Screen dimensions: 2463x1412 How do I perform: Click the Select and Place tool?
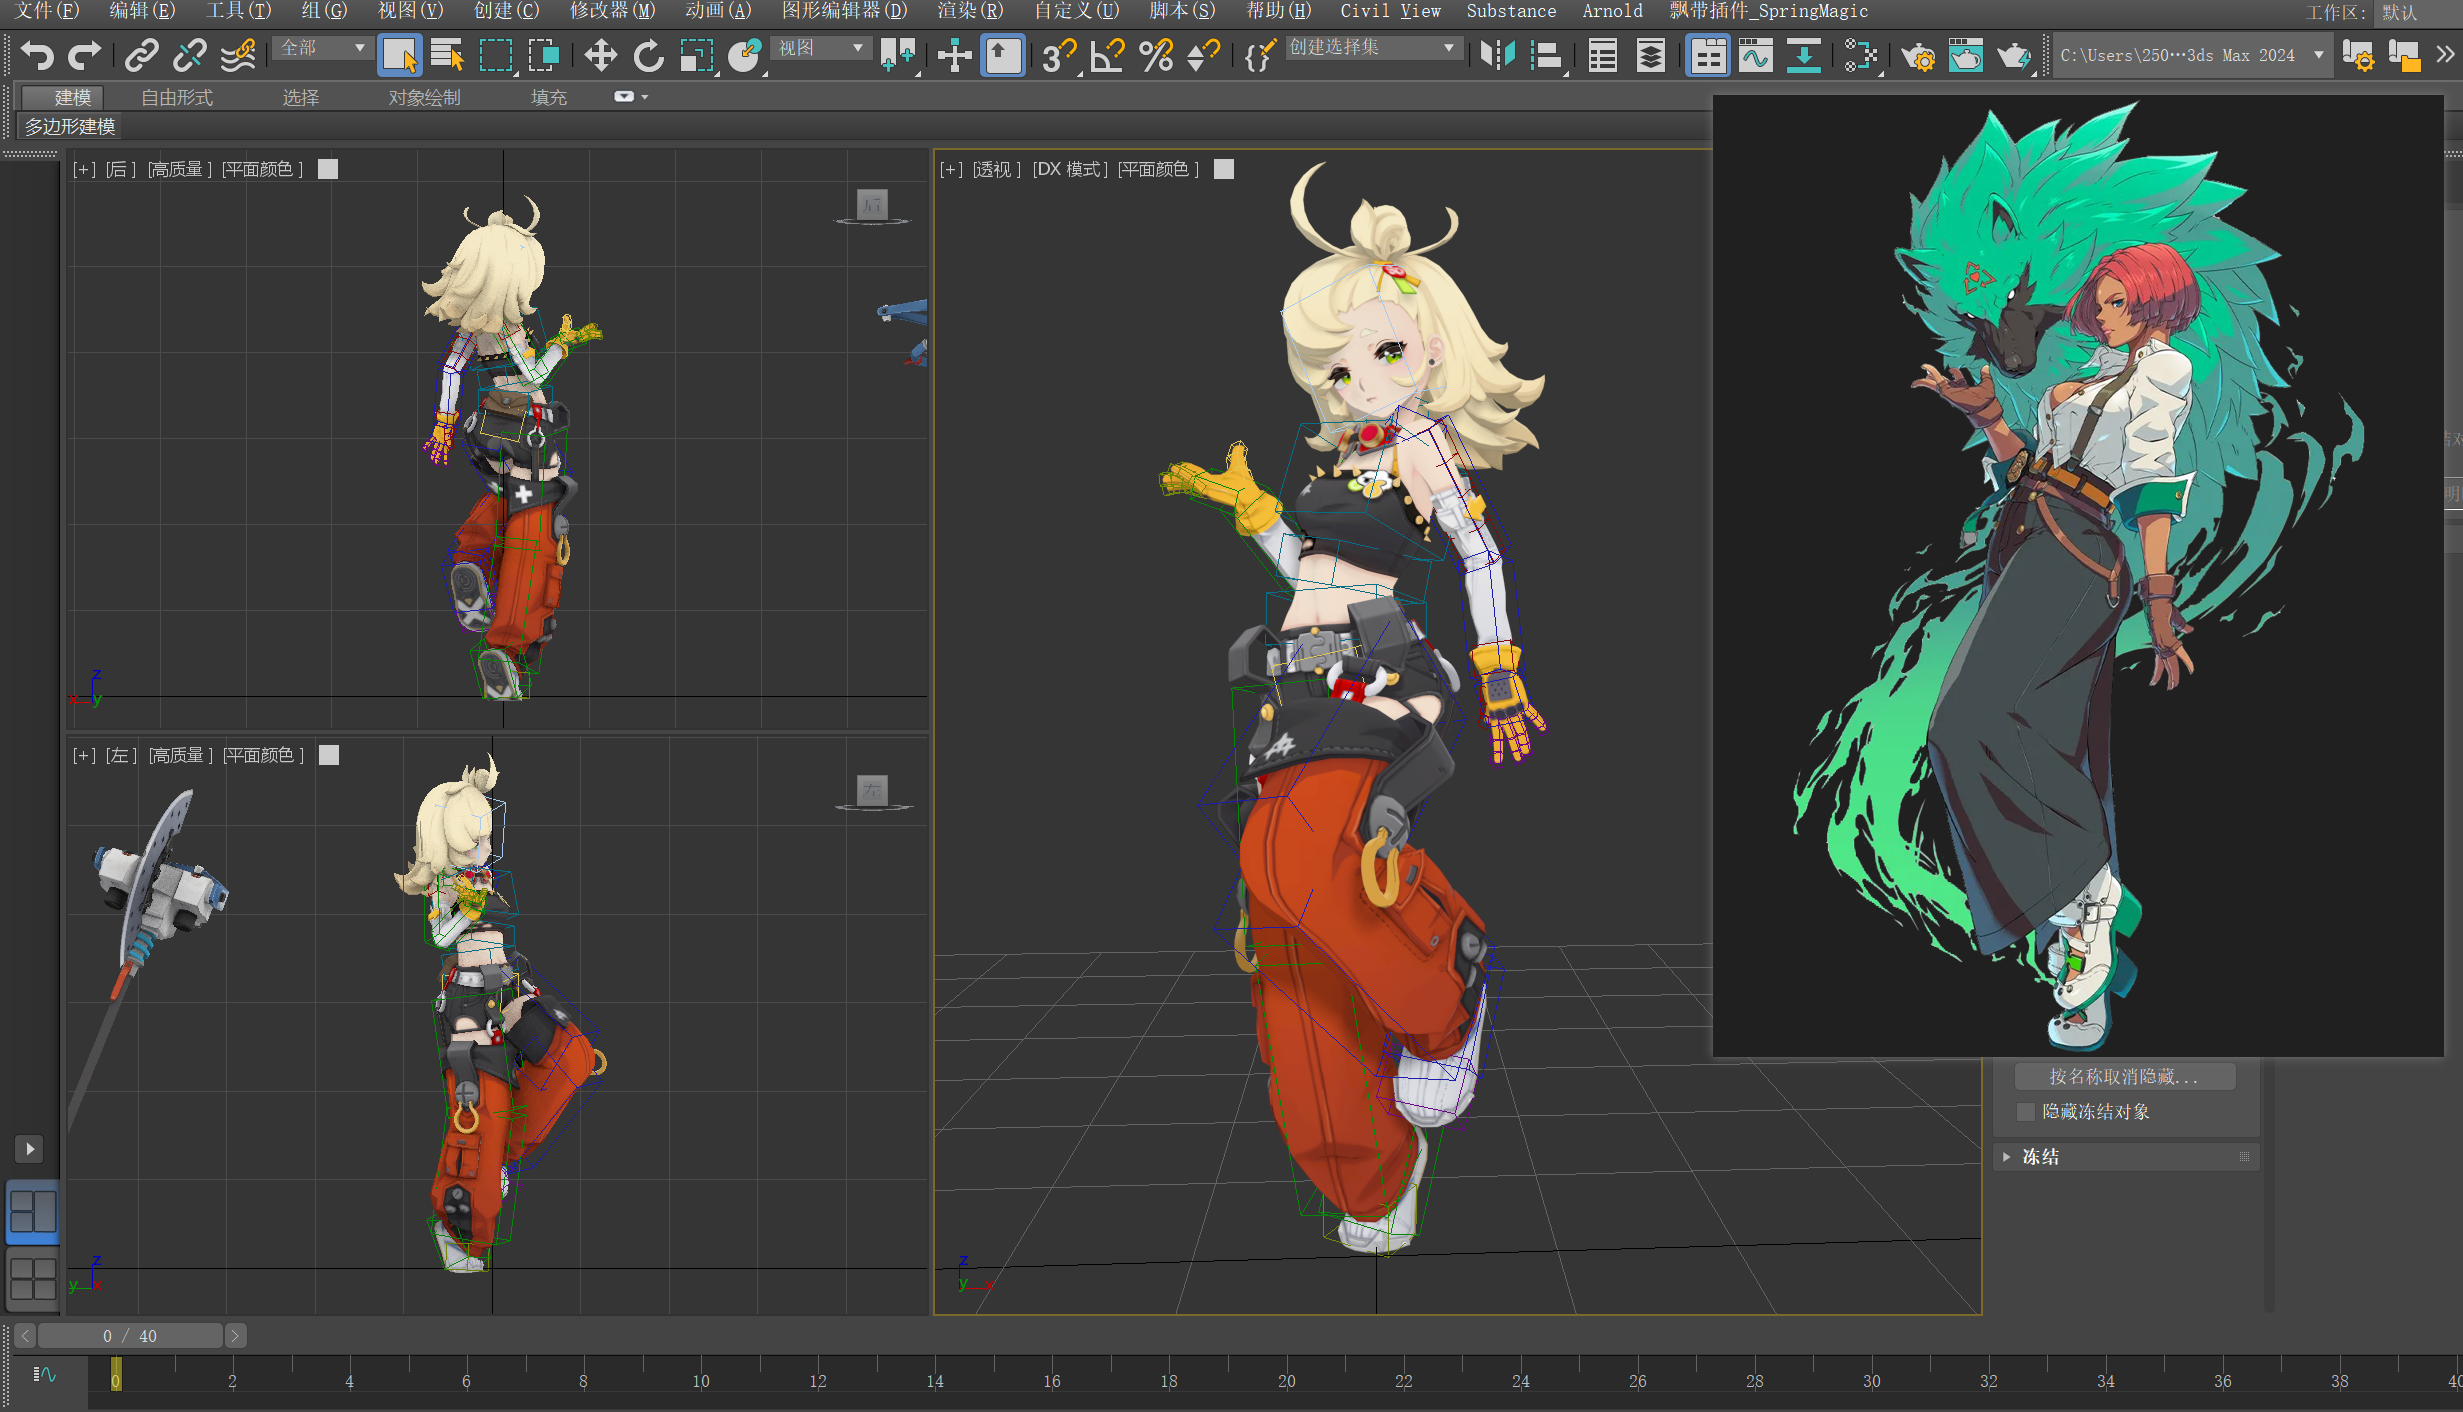pyautogui.click(x=746, y=55)
